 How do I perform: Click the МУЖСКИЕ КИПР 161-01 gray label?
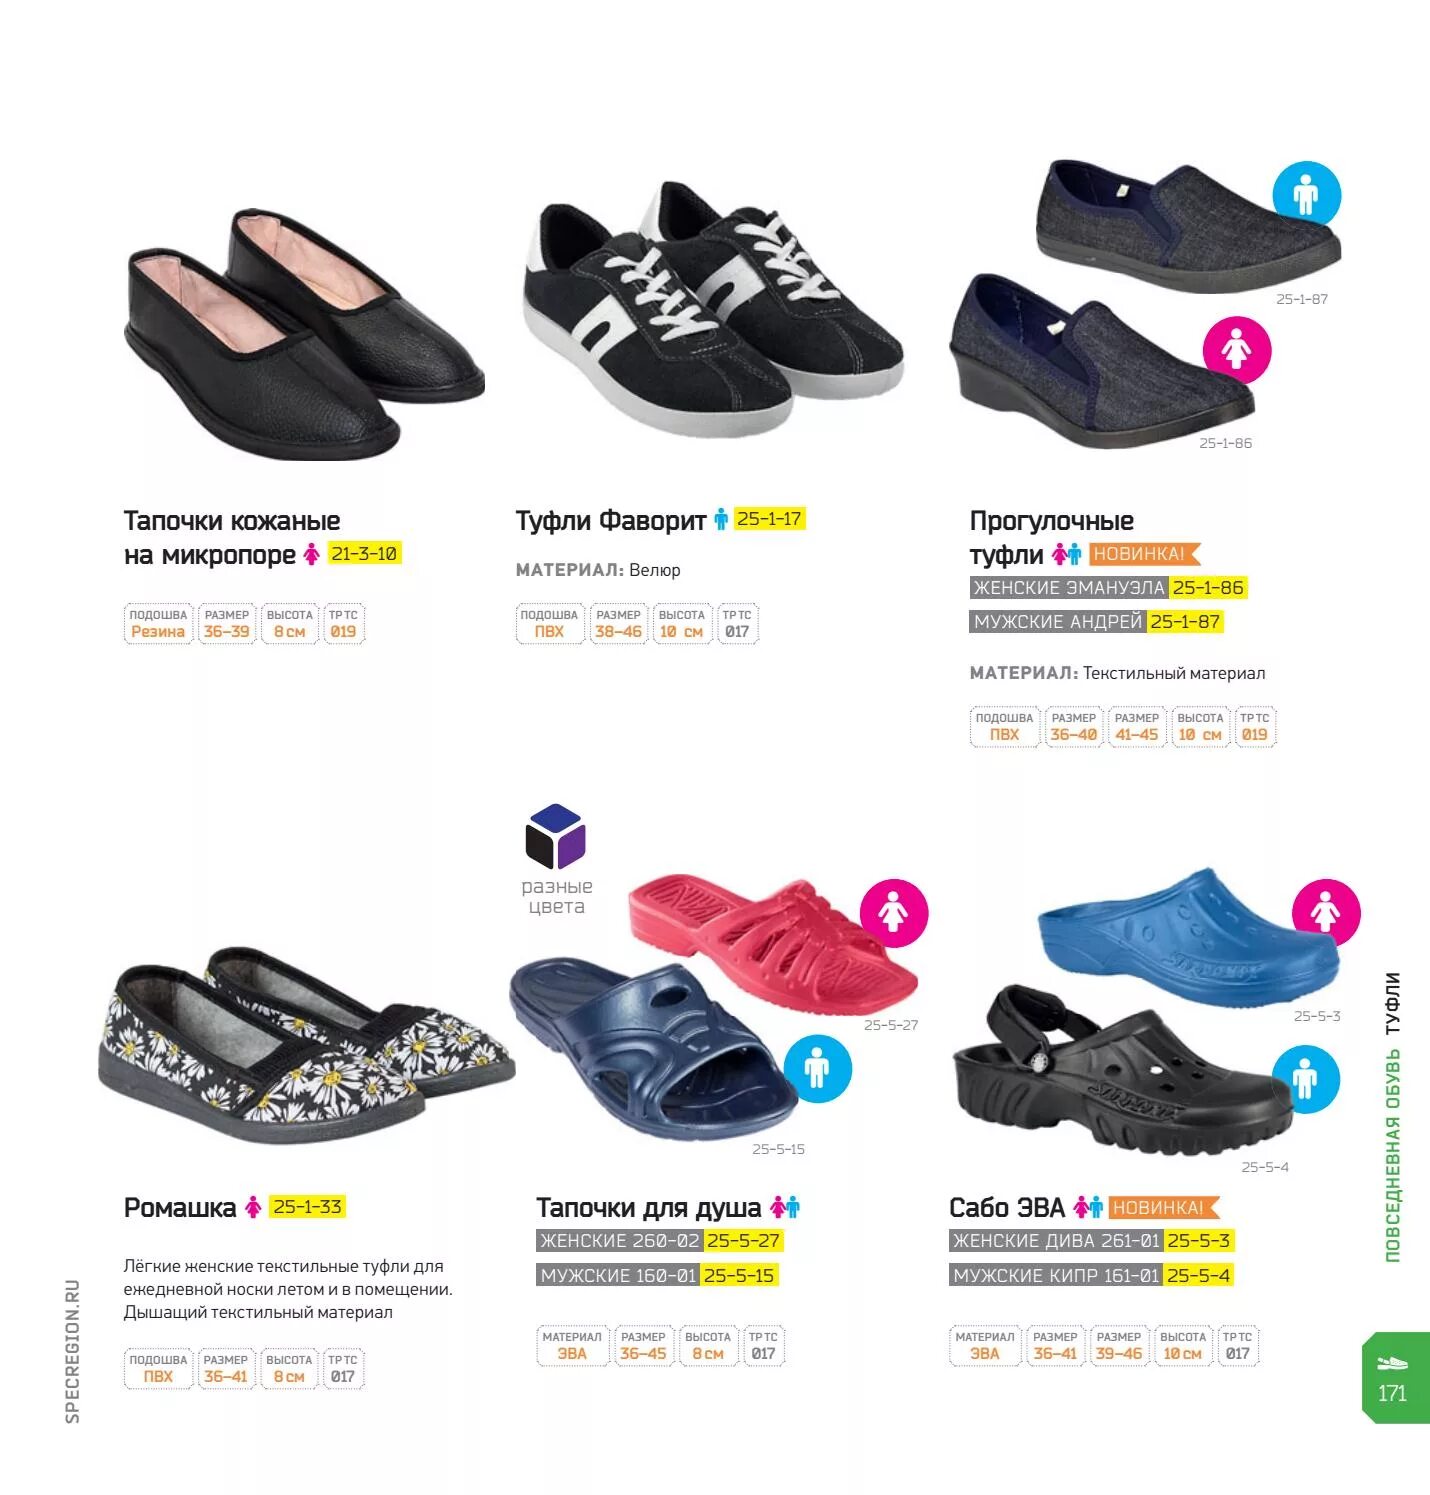click(x=1056, y=1276)
